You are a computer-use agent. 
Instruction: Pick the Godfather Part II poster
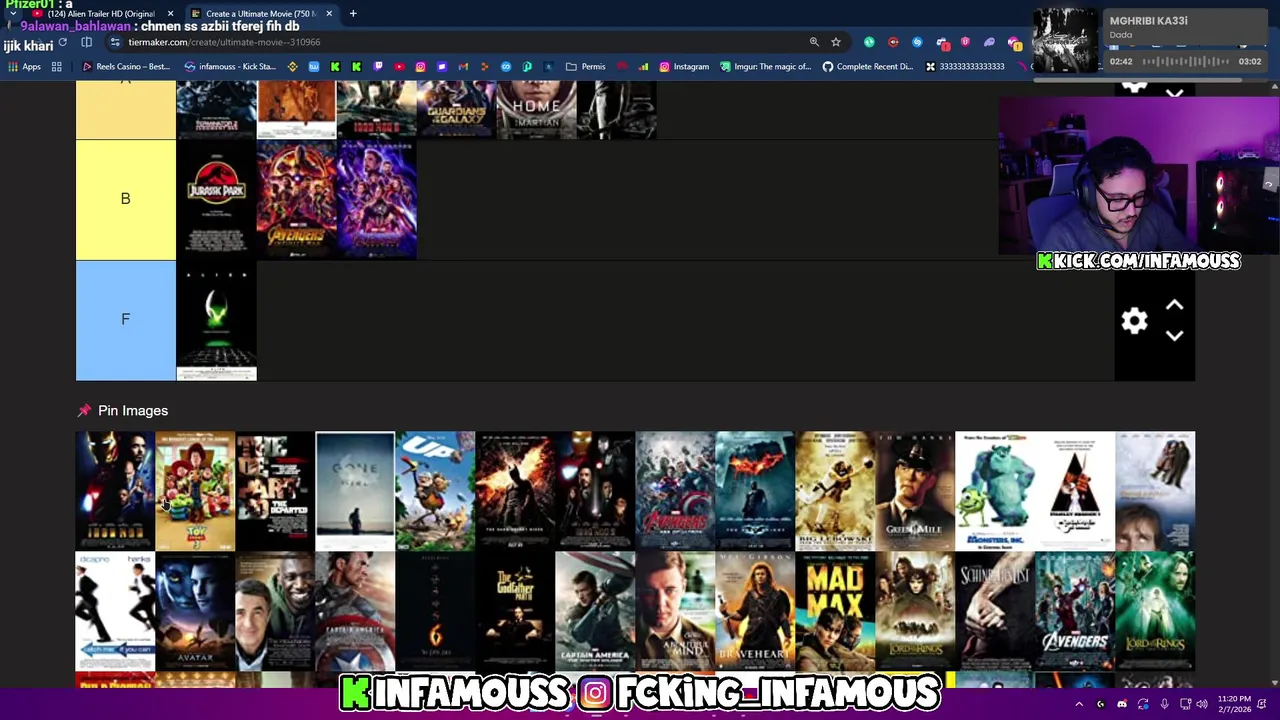click(515, 611)
